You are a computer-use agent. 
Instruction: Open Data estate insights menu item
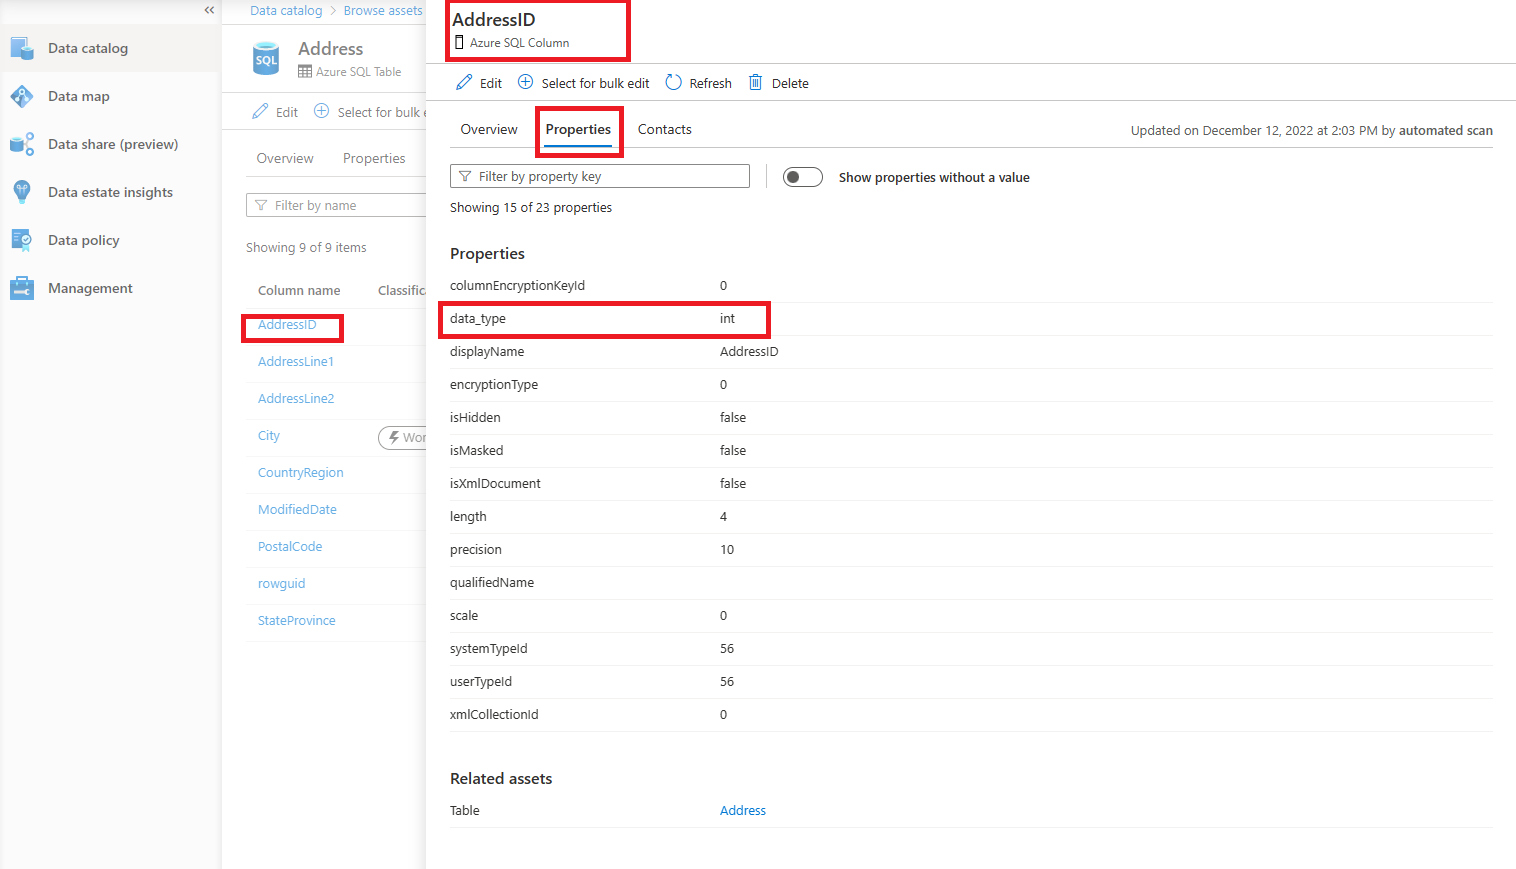point(110,192)
